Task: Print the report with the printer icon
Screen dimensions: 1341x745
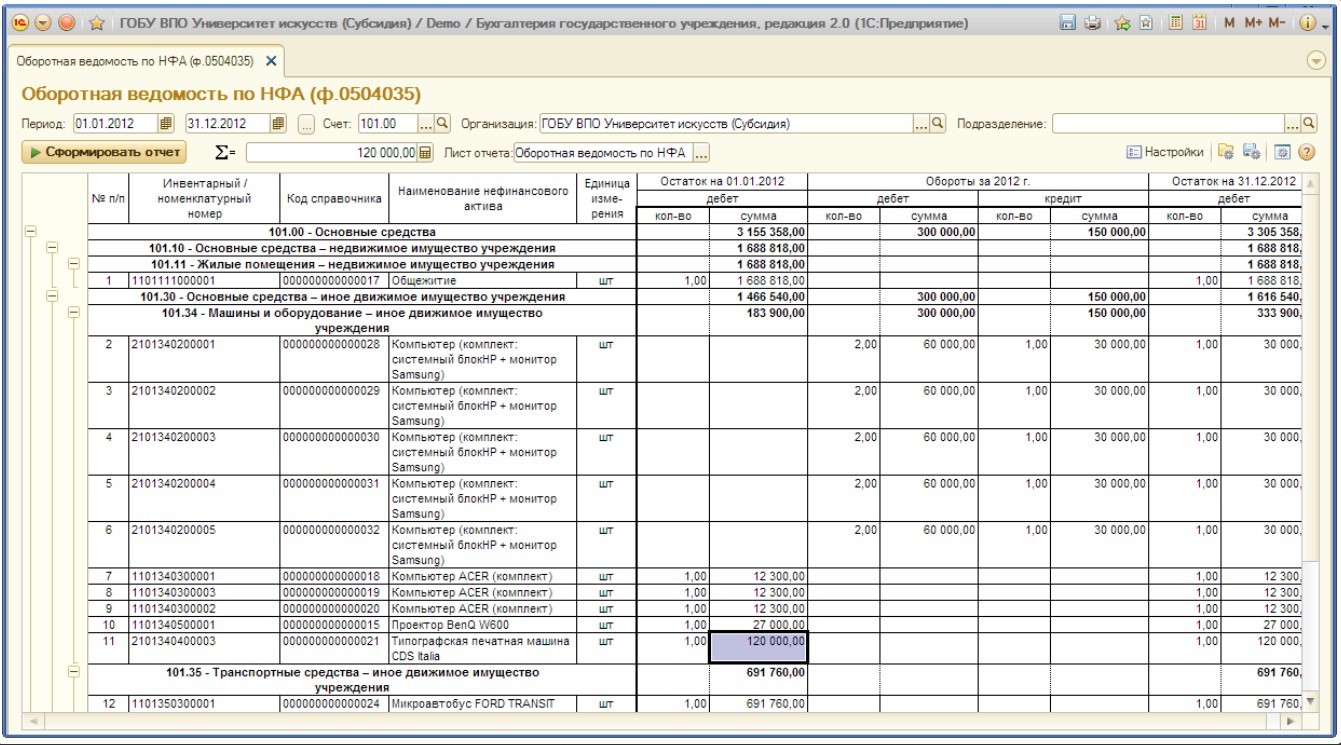Action: (x=1093, y=22)
